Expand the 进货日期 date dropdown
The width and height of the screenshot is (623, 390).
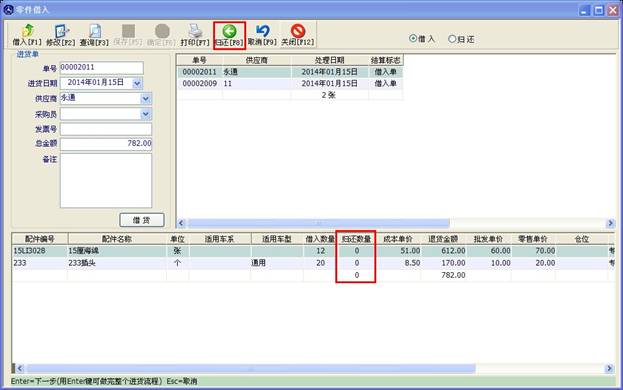click(137, 83)
